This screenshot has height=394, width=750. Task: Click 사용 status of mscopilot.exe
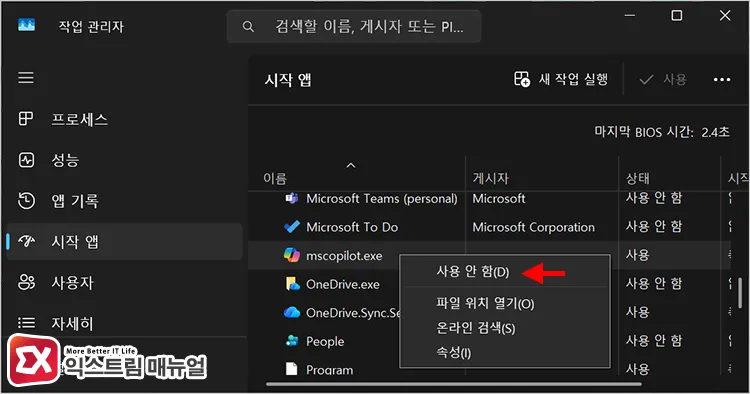(638, 255)
